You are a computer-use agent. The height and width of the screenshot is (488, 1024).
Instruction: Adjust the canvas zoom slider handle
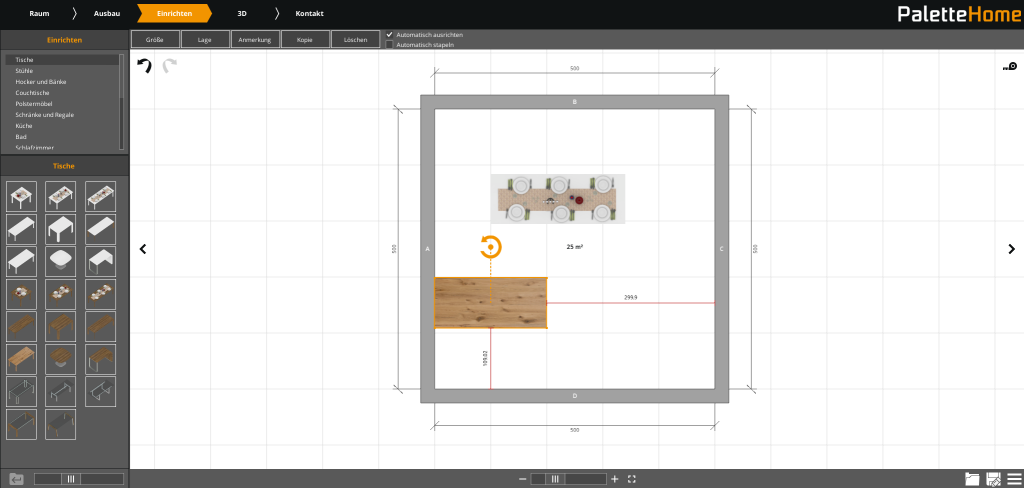click(x=557, y=479)
